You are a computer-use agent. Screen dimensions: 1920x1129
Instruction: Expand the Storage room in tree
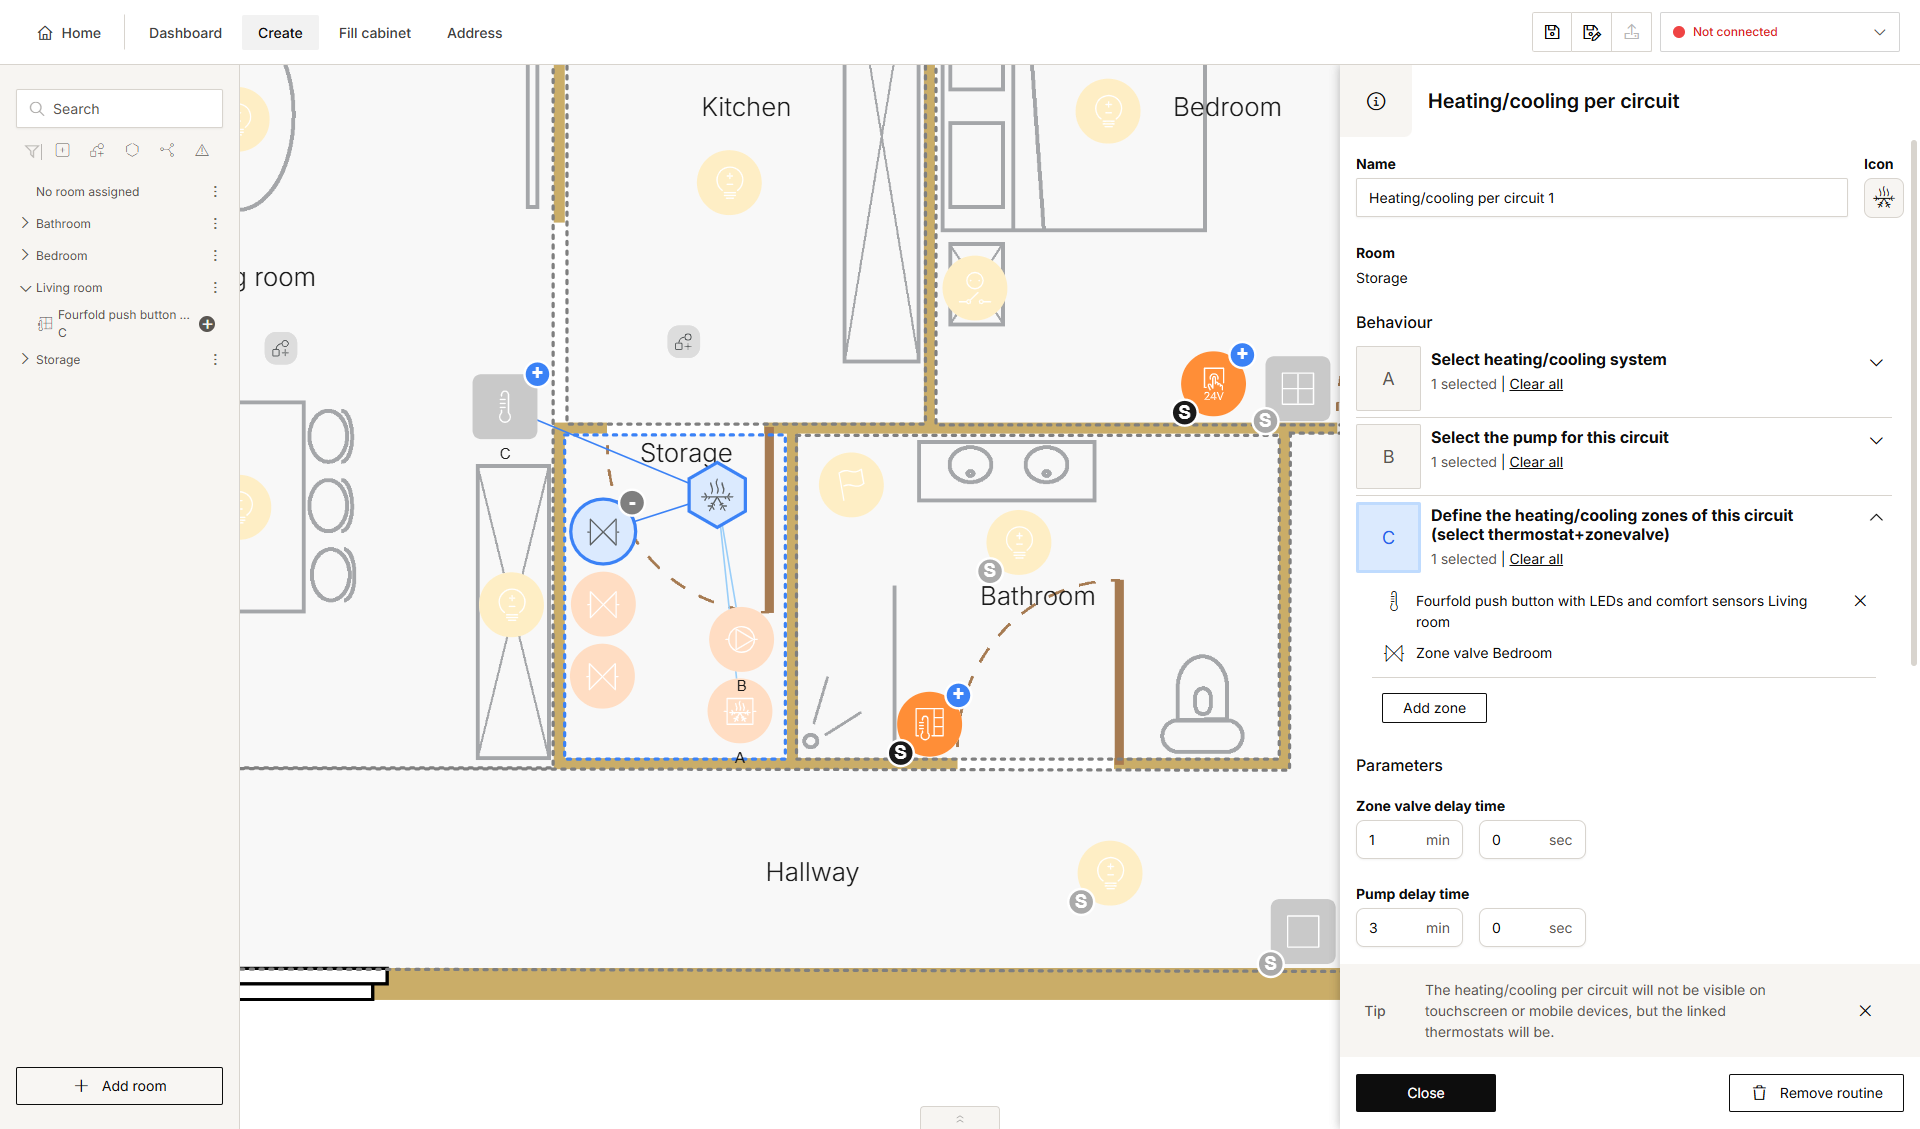pos(25,359)
